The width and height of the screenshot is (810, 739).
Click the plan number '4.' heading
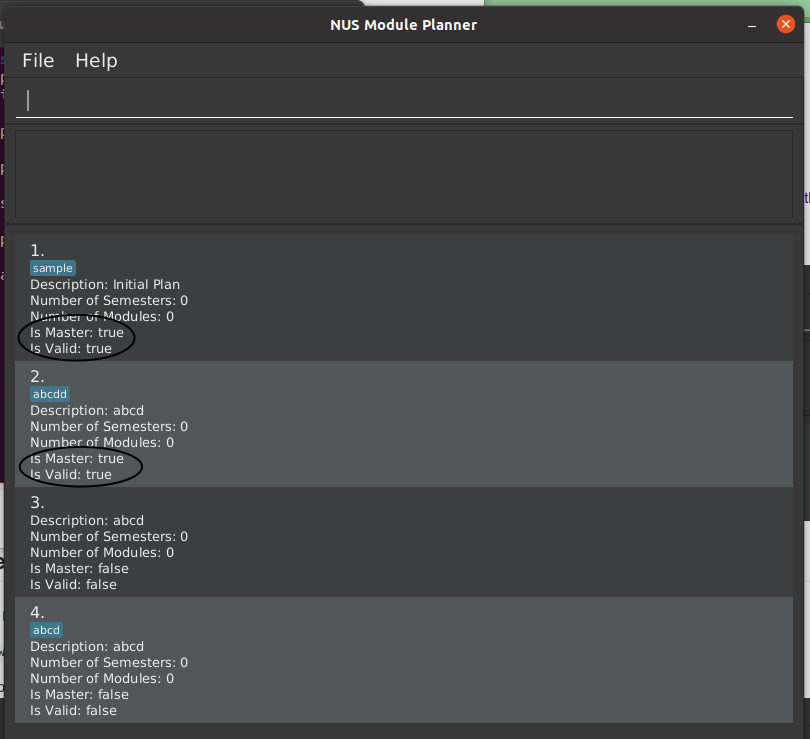[x=37, y=612]
